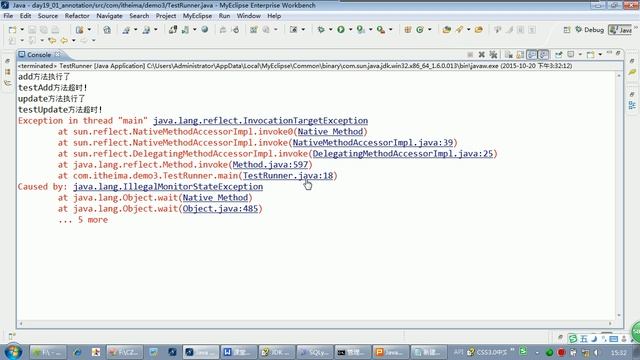Click the Run Last Tool icon
The width and height of the screenshot is (640, 360).
pos(380,29)
